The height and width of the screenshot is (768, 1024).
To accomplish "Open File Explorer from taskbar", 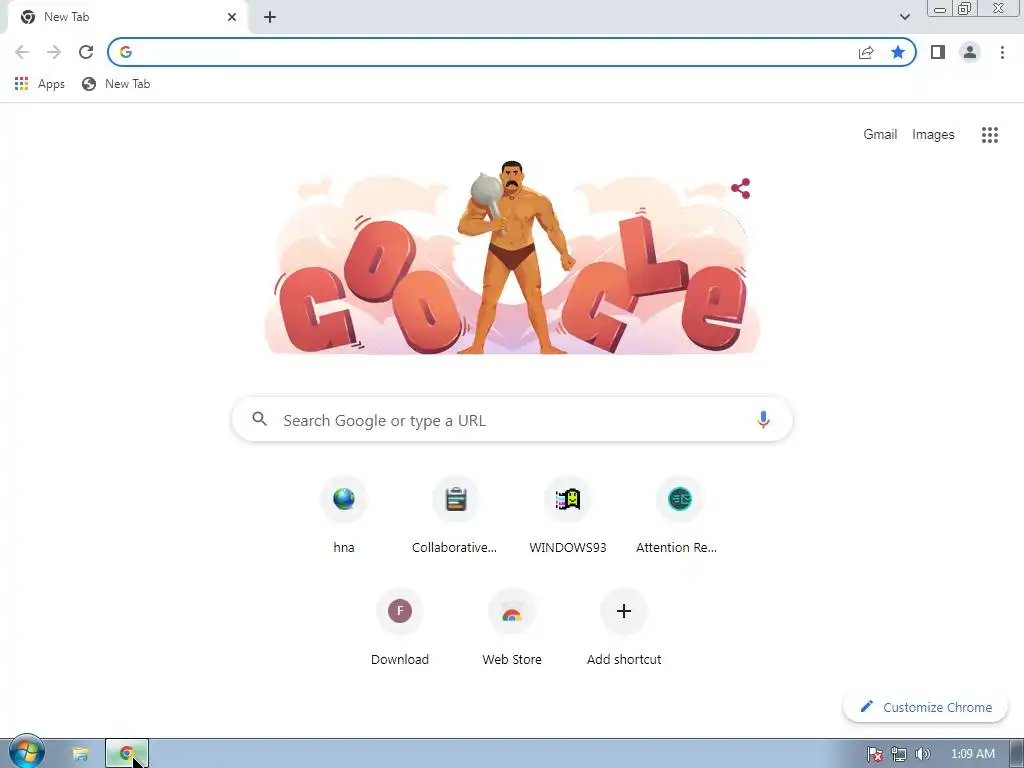I will 80,754.
